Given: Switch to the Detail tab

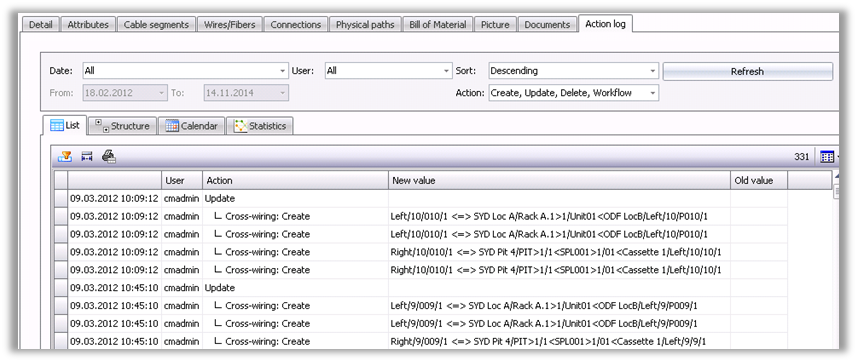Looking at the screenshot, I should coord(40,25).
